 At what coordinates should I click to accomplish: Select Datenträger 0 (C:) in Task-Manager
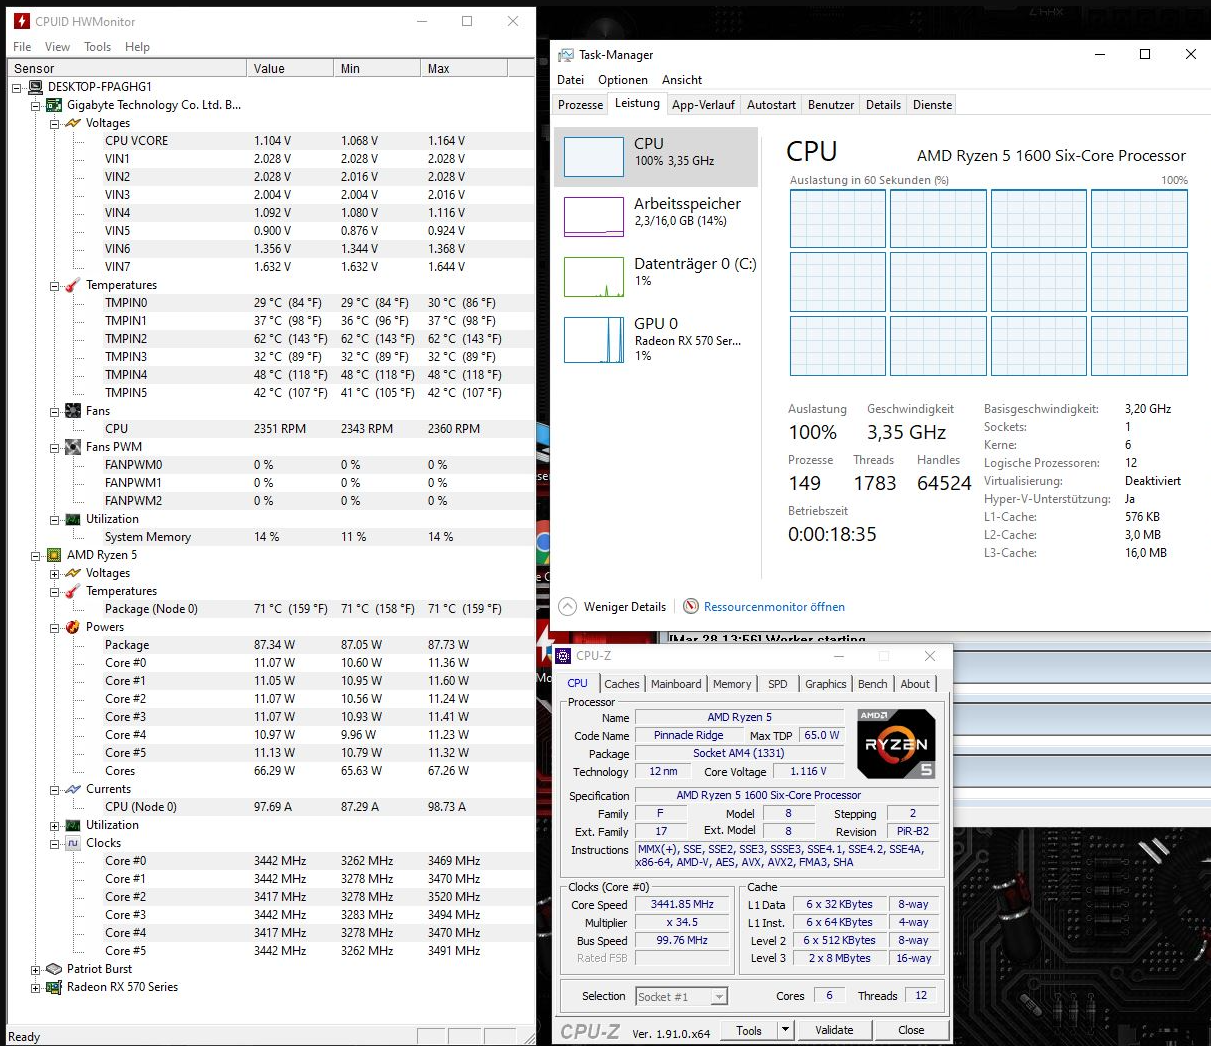click(x=656, y=277)
